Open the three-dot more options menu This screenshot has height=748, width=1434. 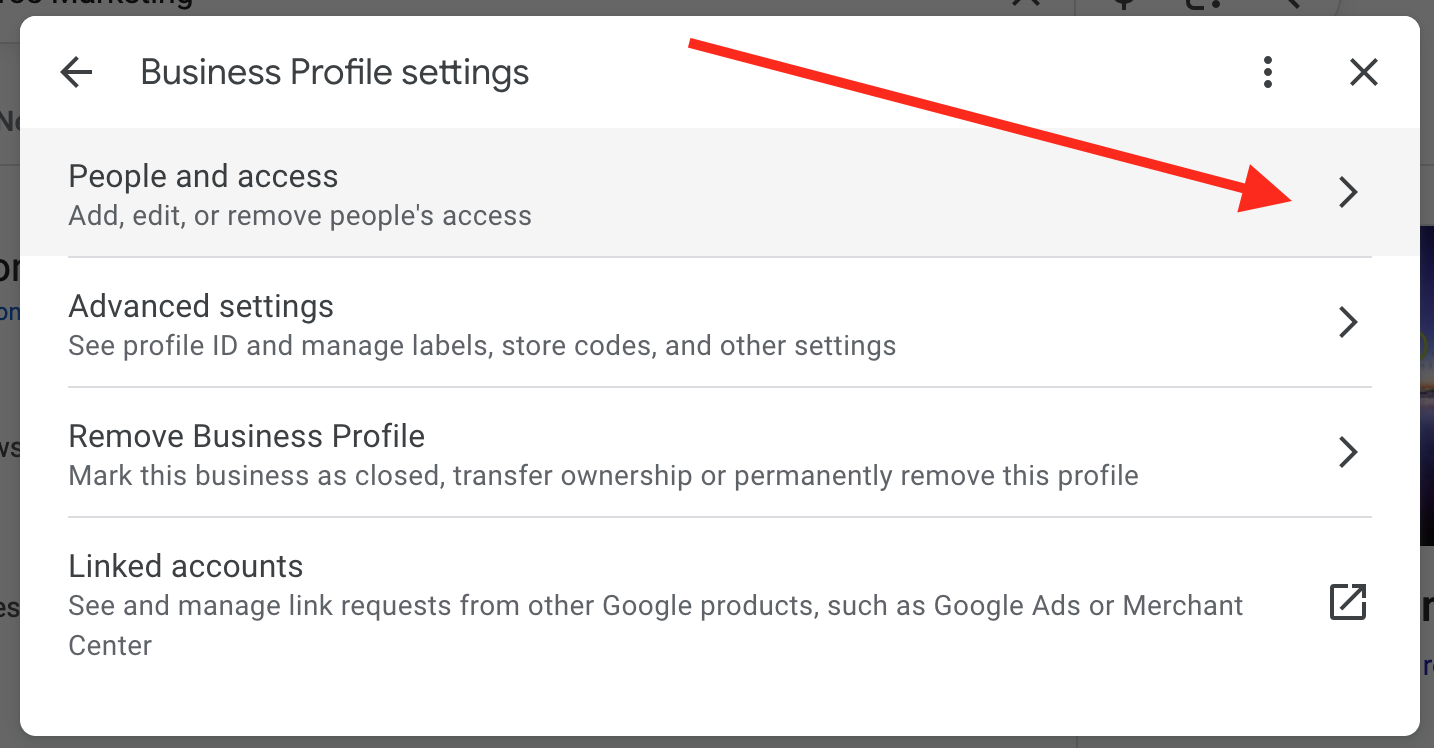pos(1267,72)
